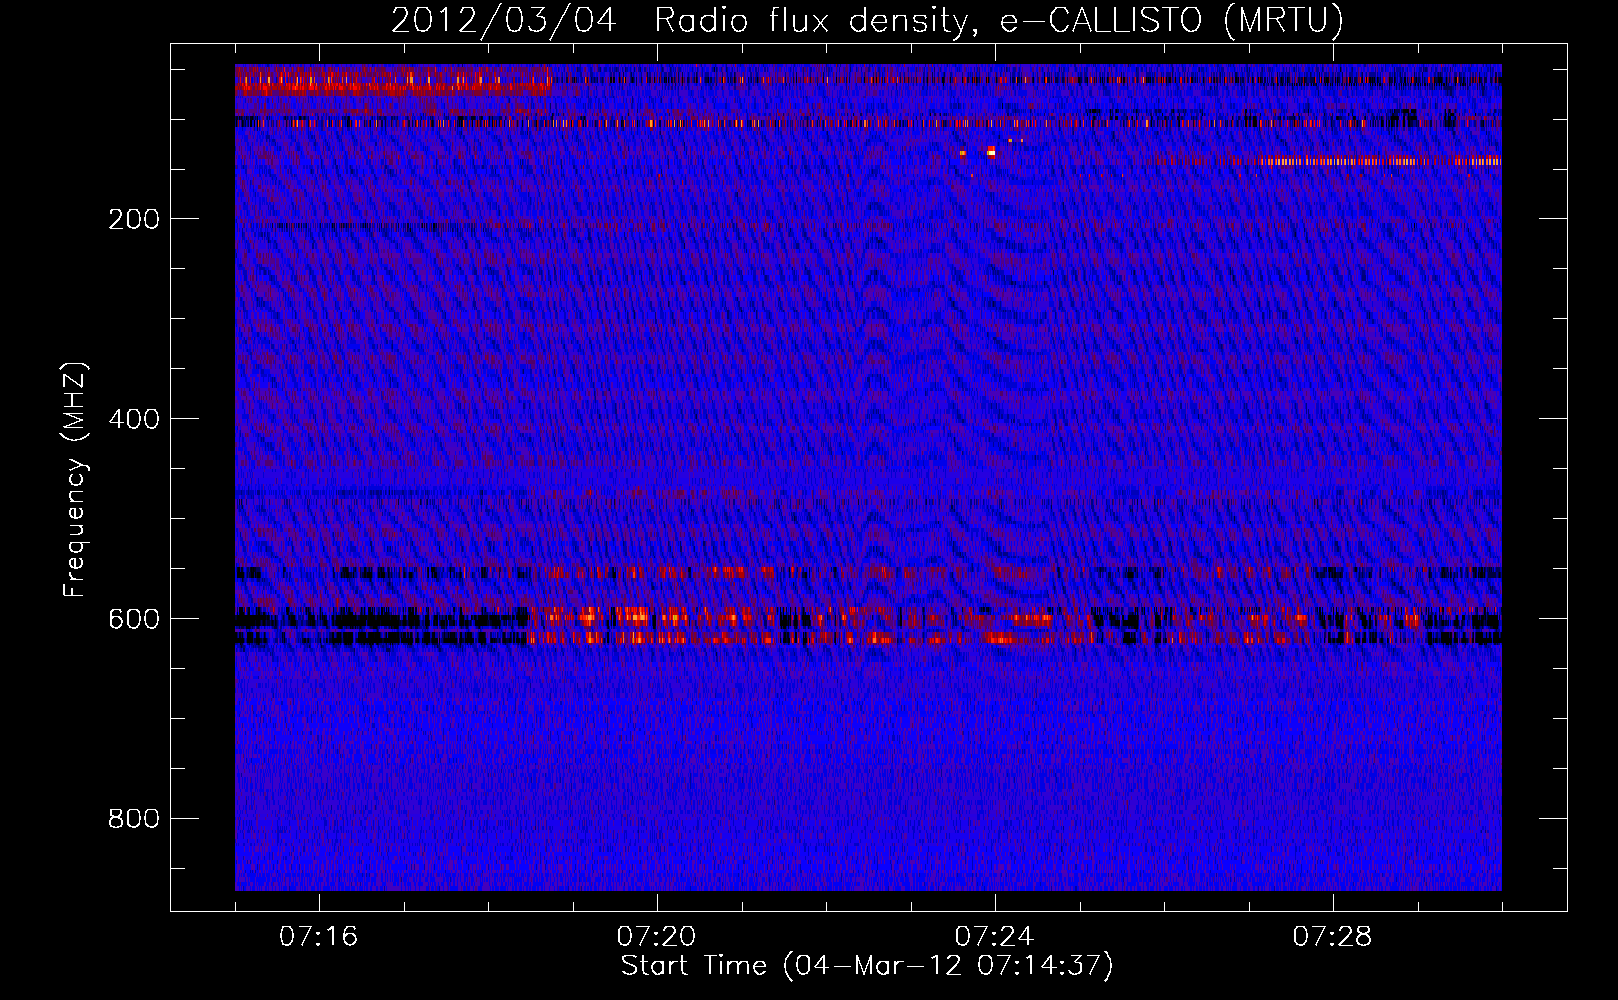Screen dimensions: 1618x1000
Task: Click the 600 frequency tick label
Action: [134, 619]
